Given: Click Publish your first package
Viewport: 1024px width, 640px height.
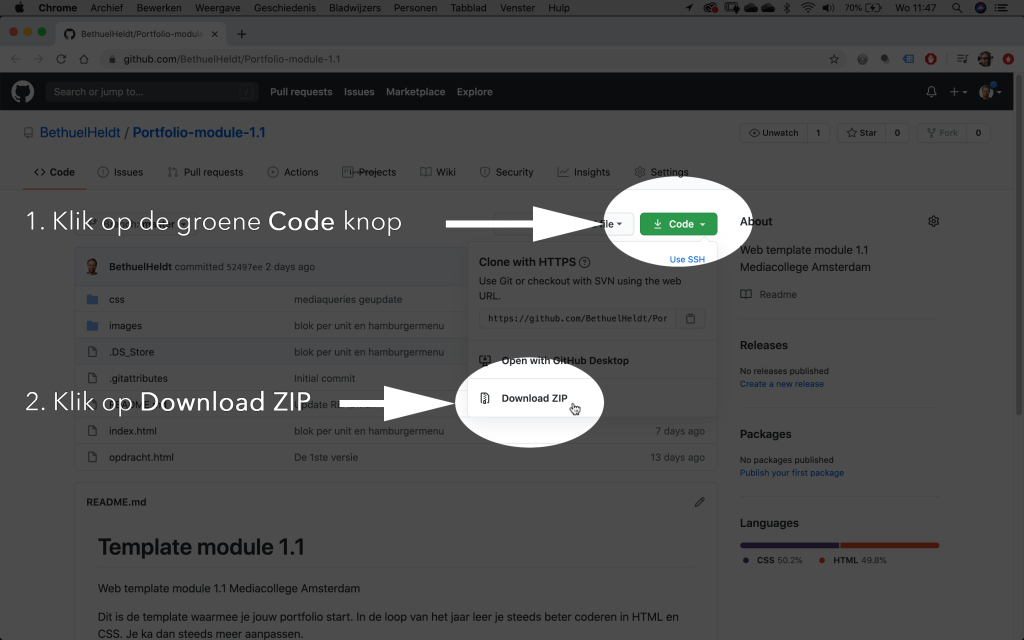Looking at the screenshot, I should pos(792,473).
